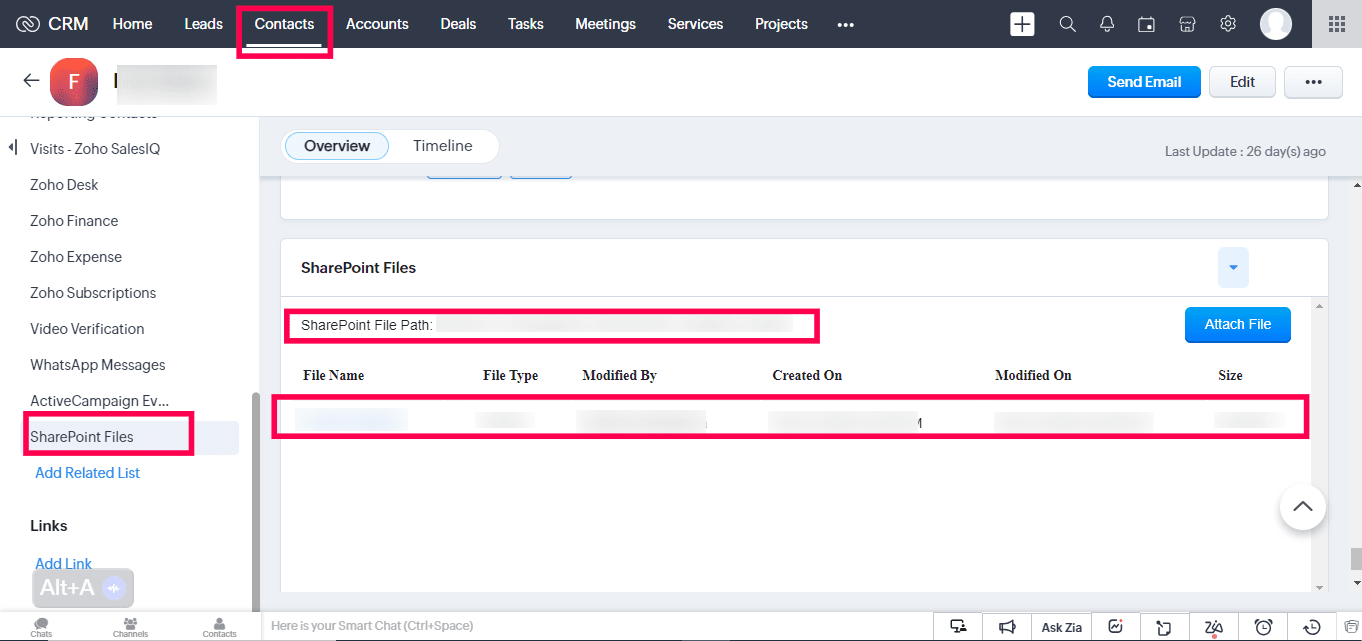
Task: Open the quick create plus icon
Action: click(1022, 24)
